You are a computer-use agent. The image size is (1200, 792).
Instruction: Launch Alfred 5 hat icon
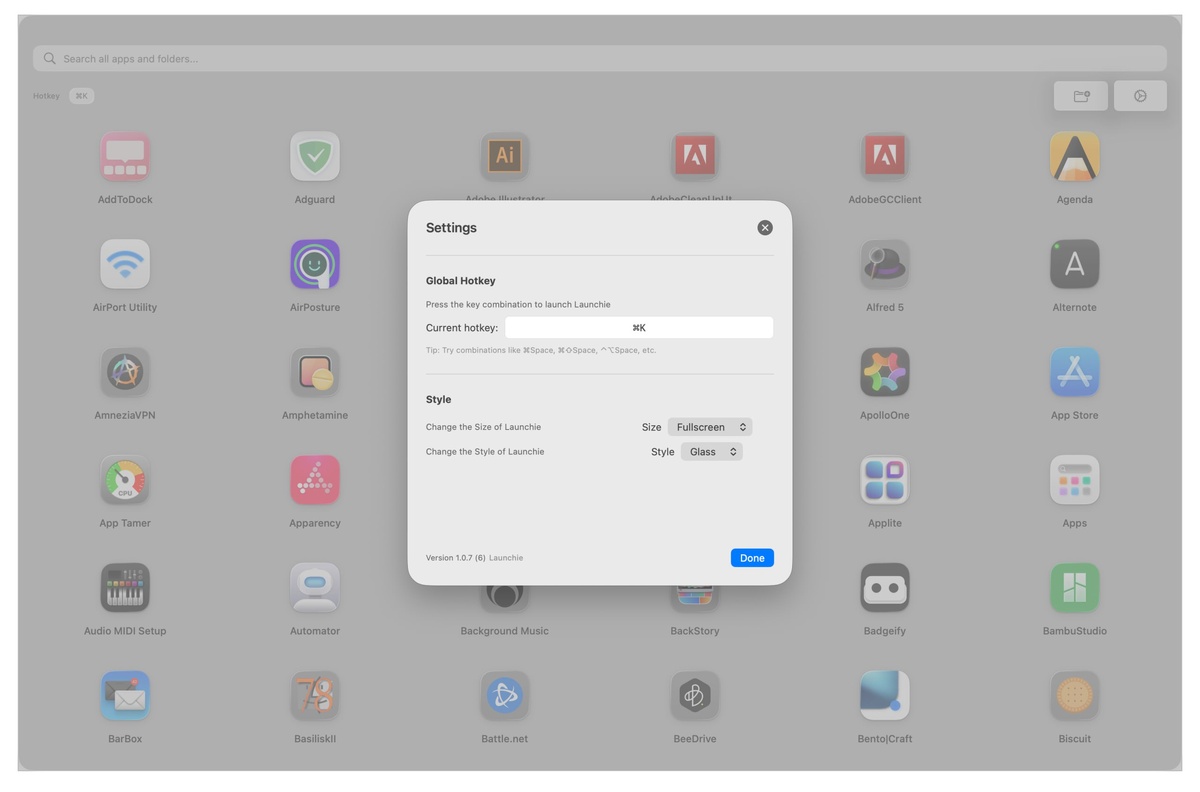click(x=885, y=265)
